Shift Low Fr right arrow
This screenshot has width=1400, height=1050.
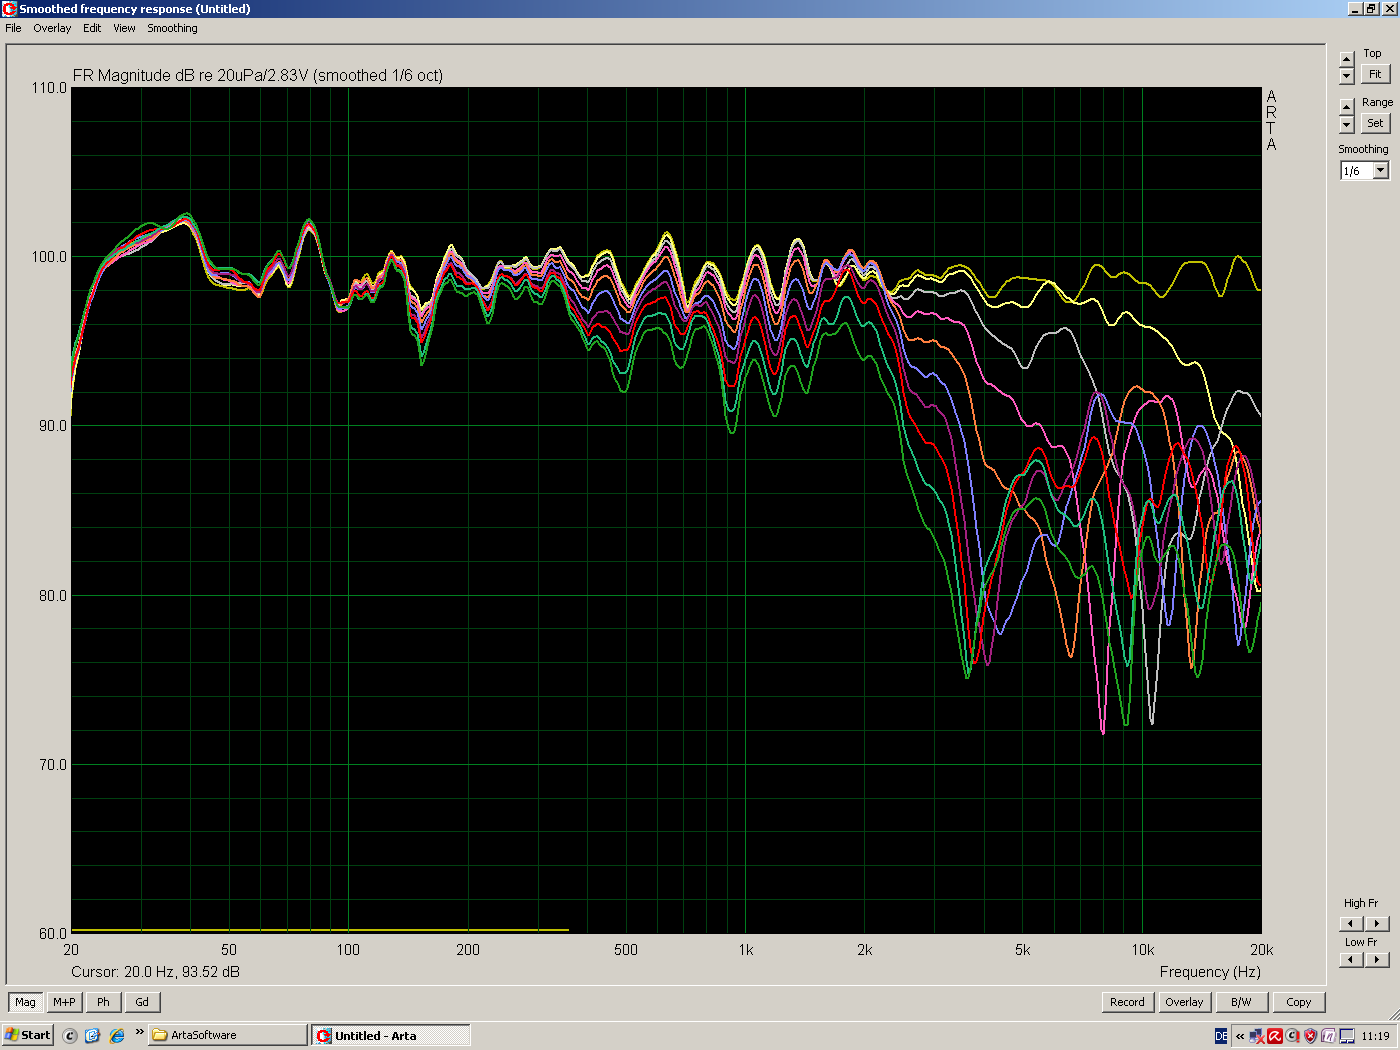pyautogui.click(x=1377, y=960)
